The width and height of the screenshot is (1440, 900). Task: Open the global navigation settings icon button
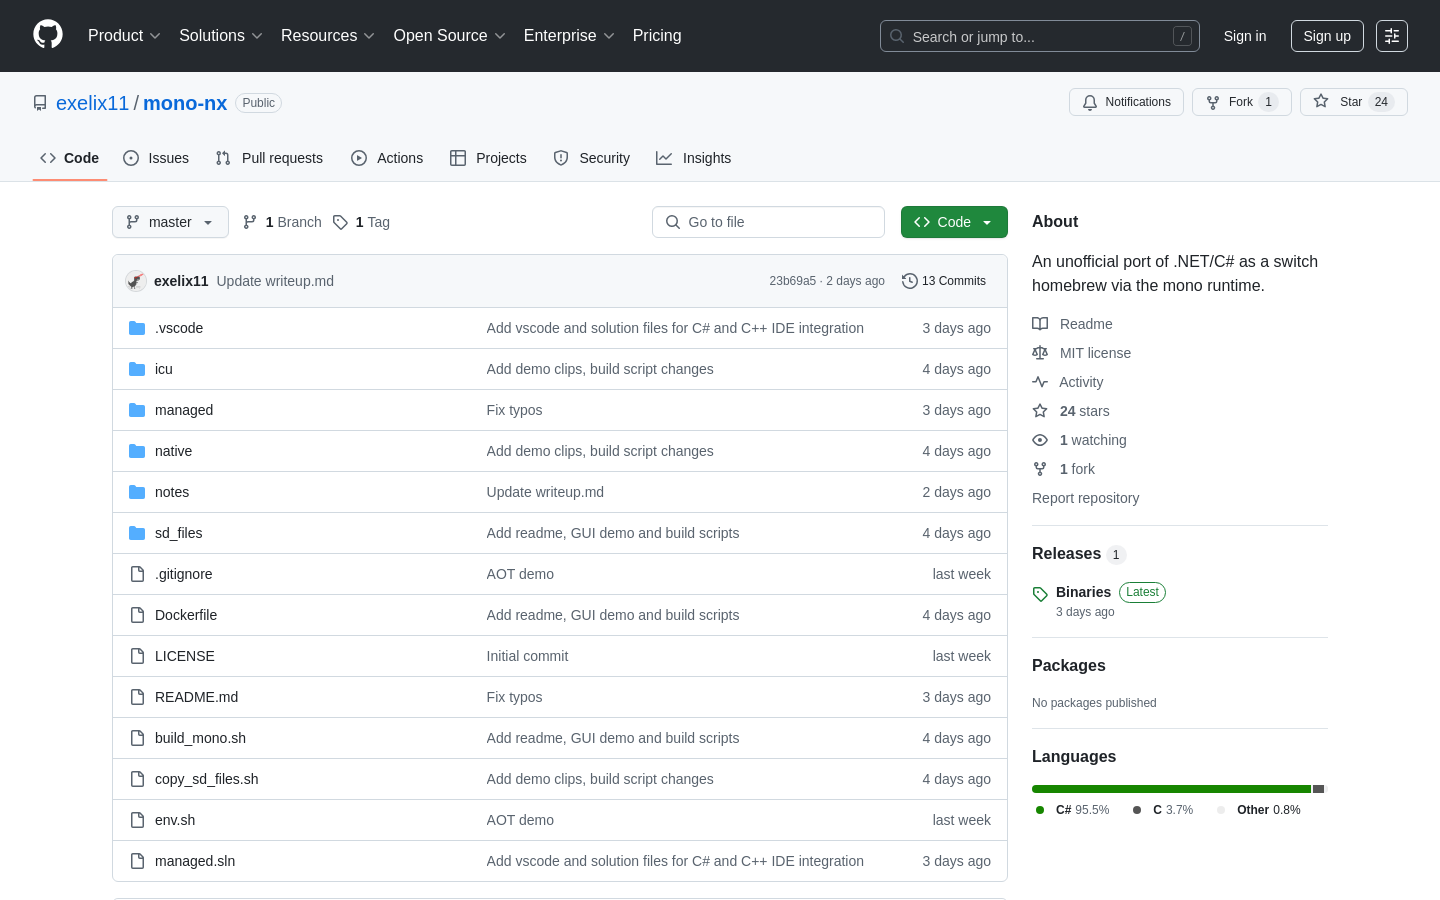click(x=1392, y=36)
